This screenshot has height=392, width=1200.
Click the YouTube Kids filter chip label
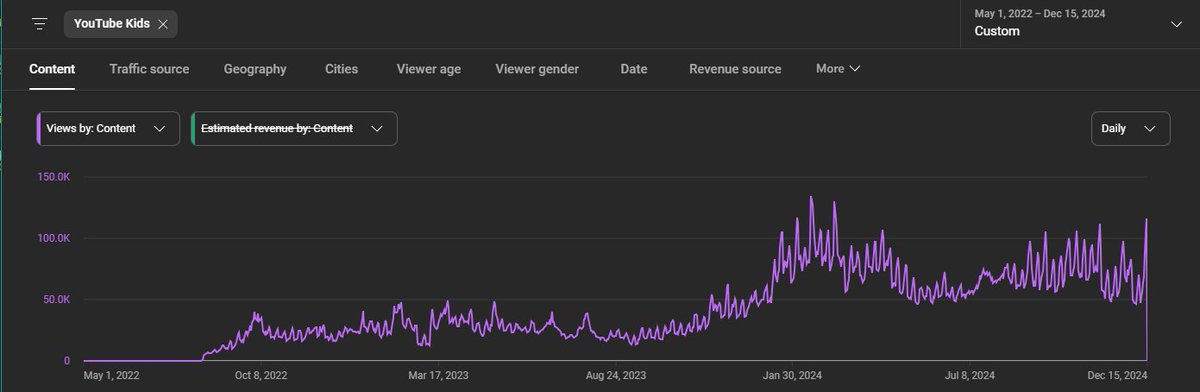[111, 24]
